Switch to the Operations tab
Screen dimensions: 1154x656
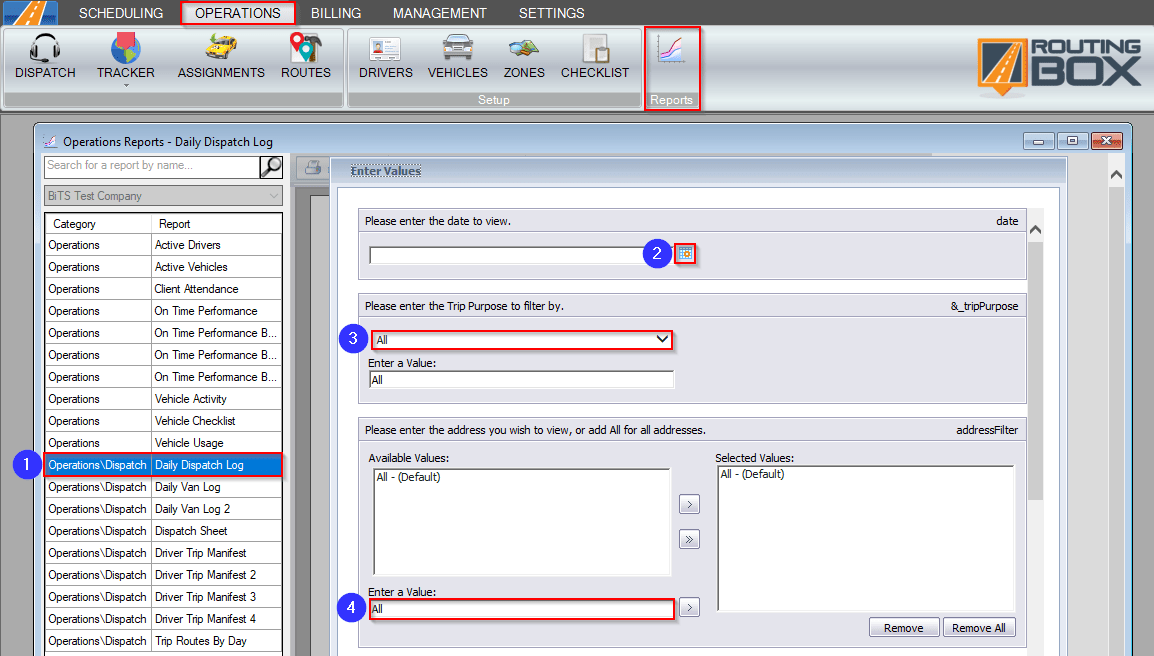point(238,13)
